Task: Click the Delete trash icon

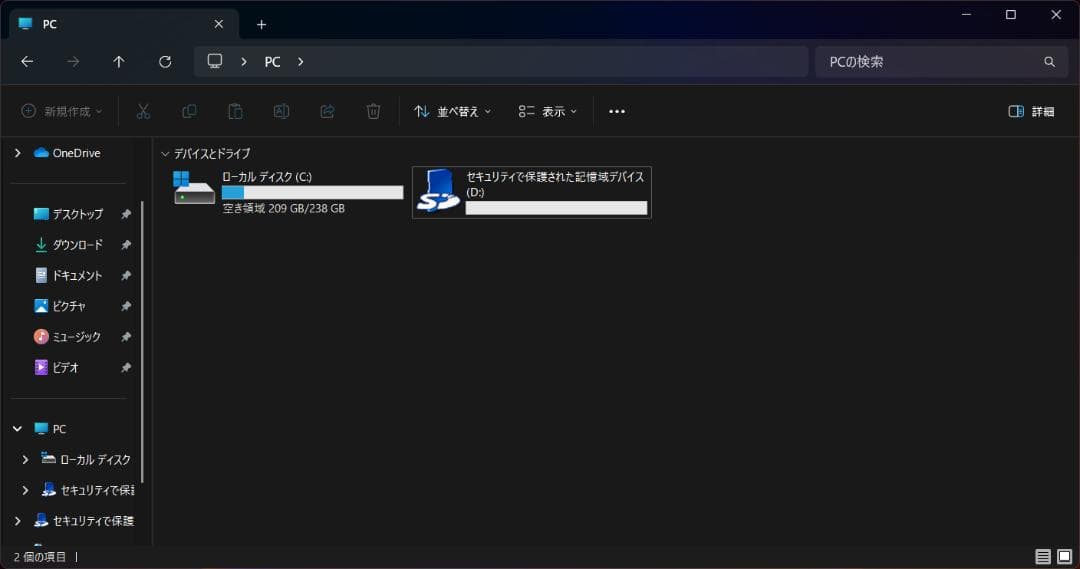Action: [x=373, y=112]
